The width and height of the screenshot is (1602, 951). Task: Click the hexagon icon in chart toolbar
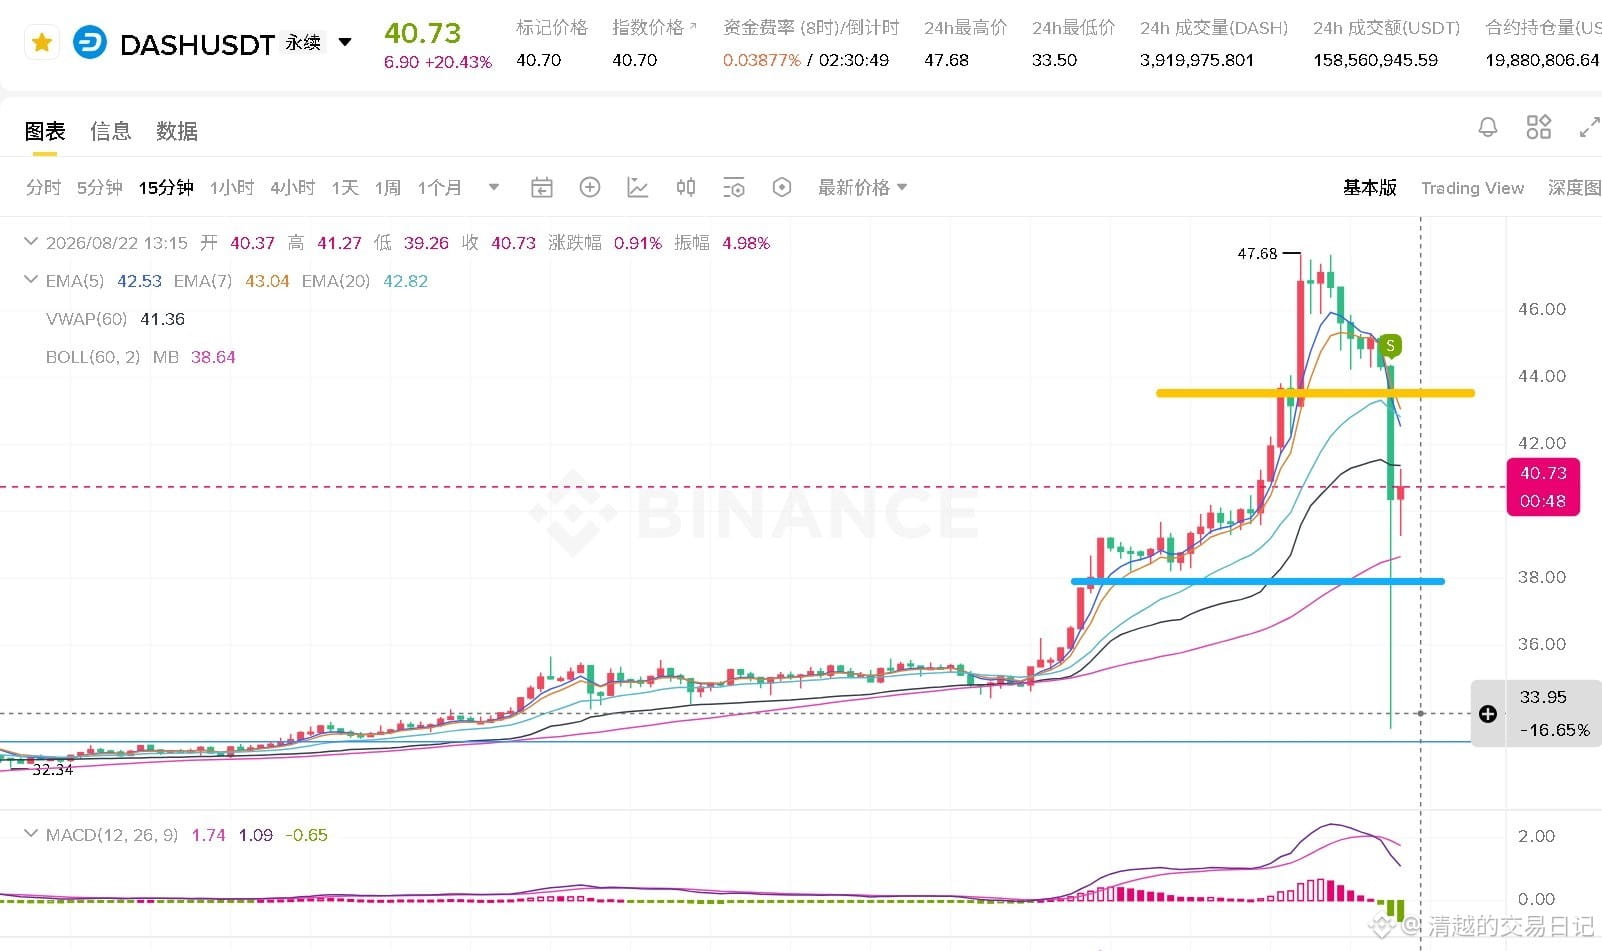(x=782, y=187)
